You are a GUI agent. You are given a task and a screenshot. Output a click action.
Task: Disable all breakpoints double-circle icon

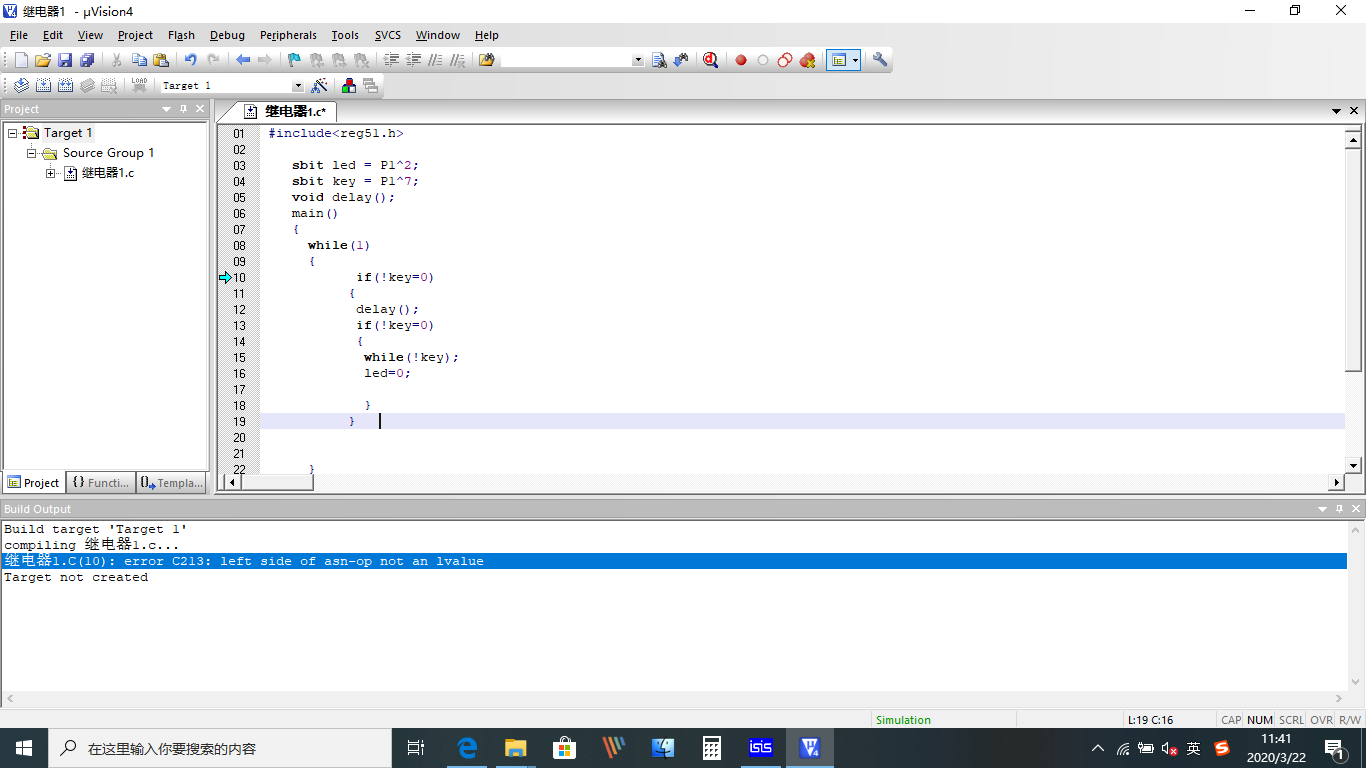pyautogui.click(x=785, y=60)
